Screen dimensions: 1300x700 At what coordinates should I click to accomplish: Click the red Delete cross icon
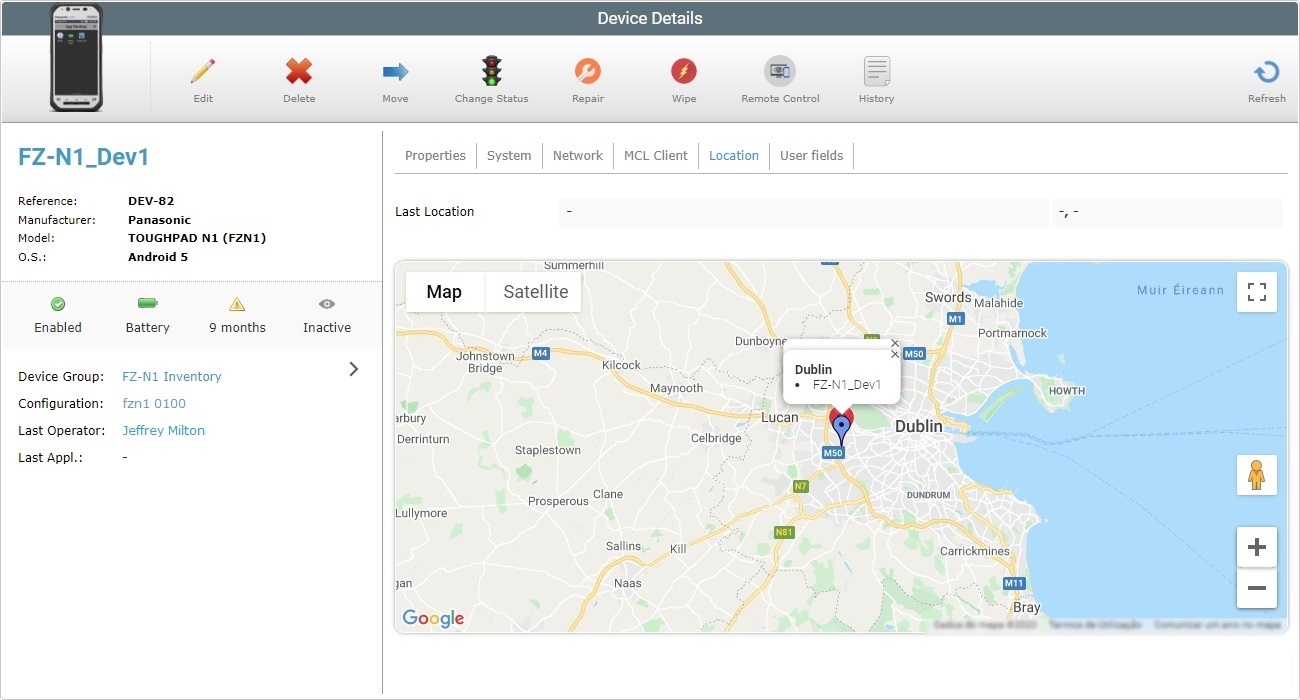[299, 72]
